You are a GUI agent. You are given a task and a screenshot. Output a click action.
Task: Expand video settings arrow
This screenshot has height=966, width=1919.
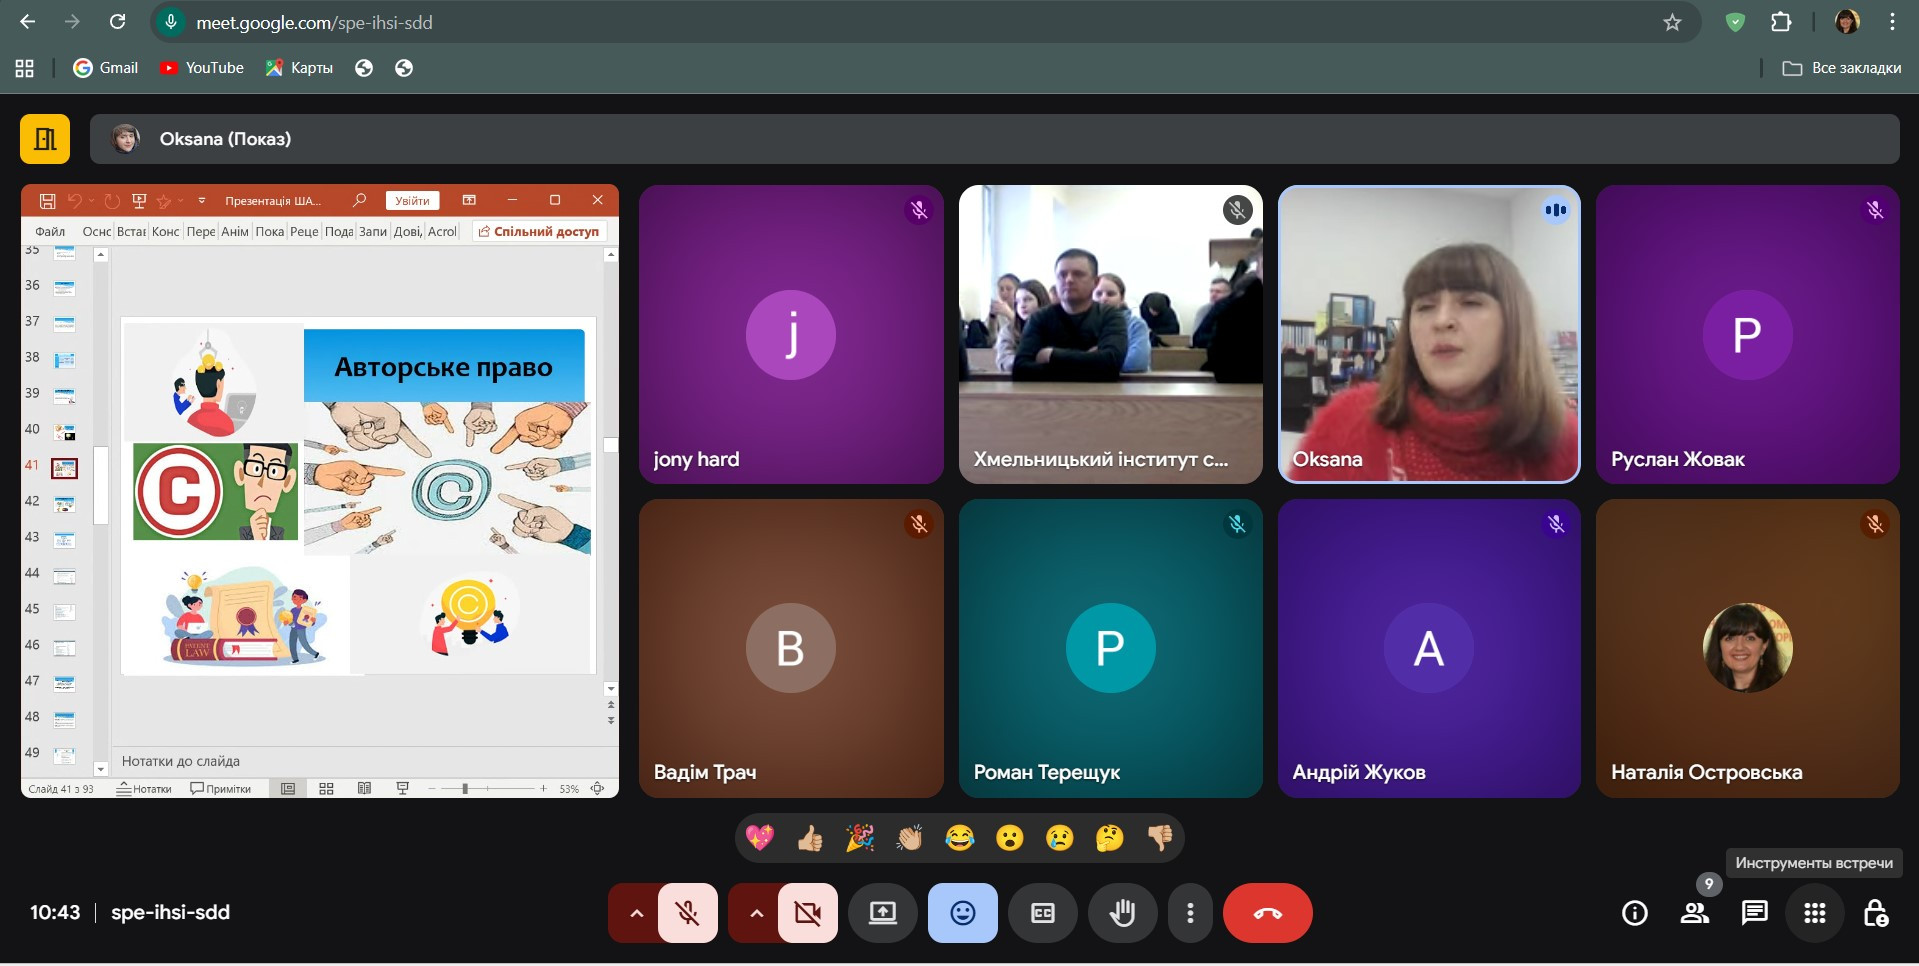(756, 913)
